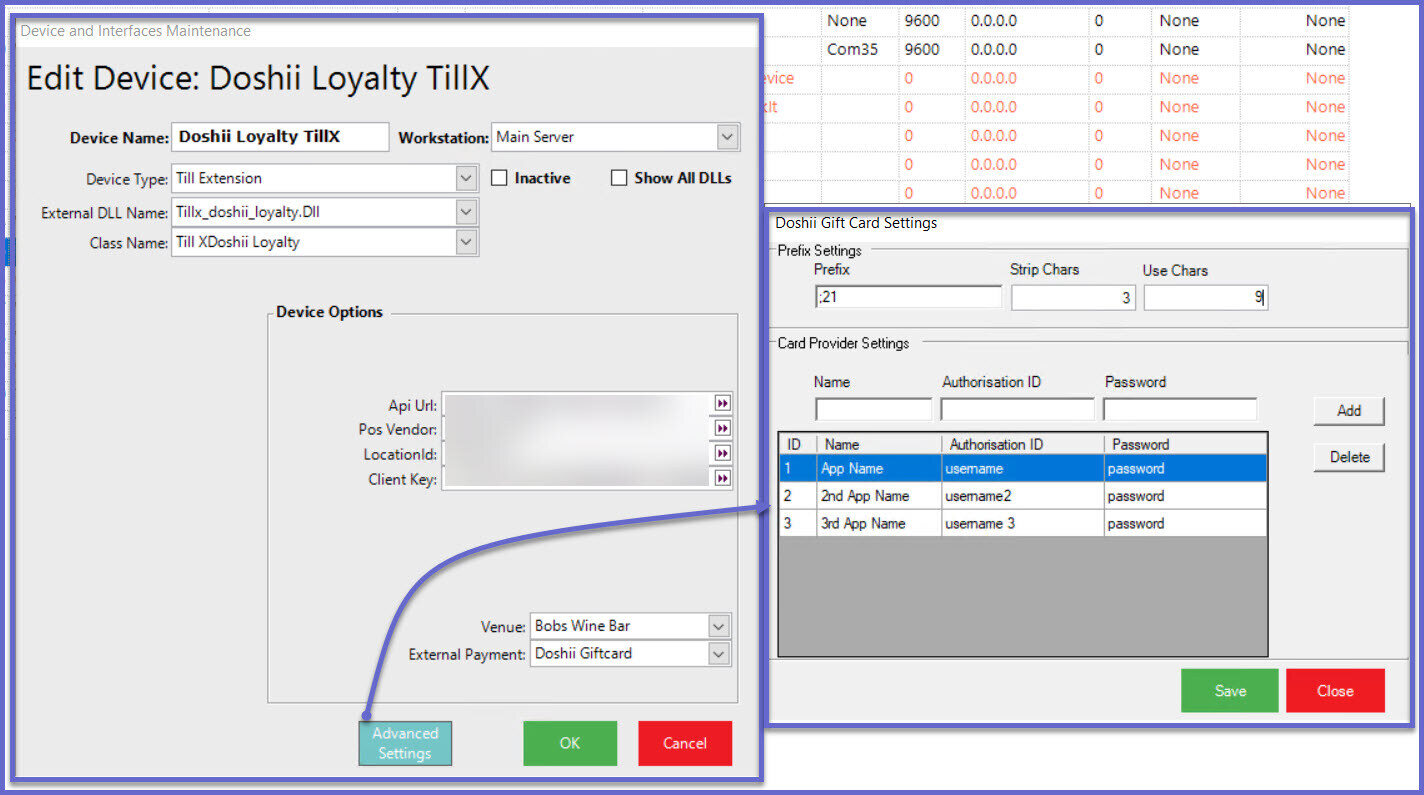This screenshot has height=795, width=1424.
Task: Click the arrow icon beside Api Url
Action: coord(722,403)
